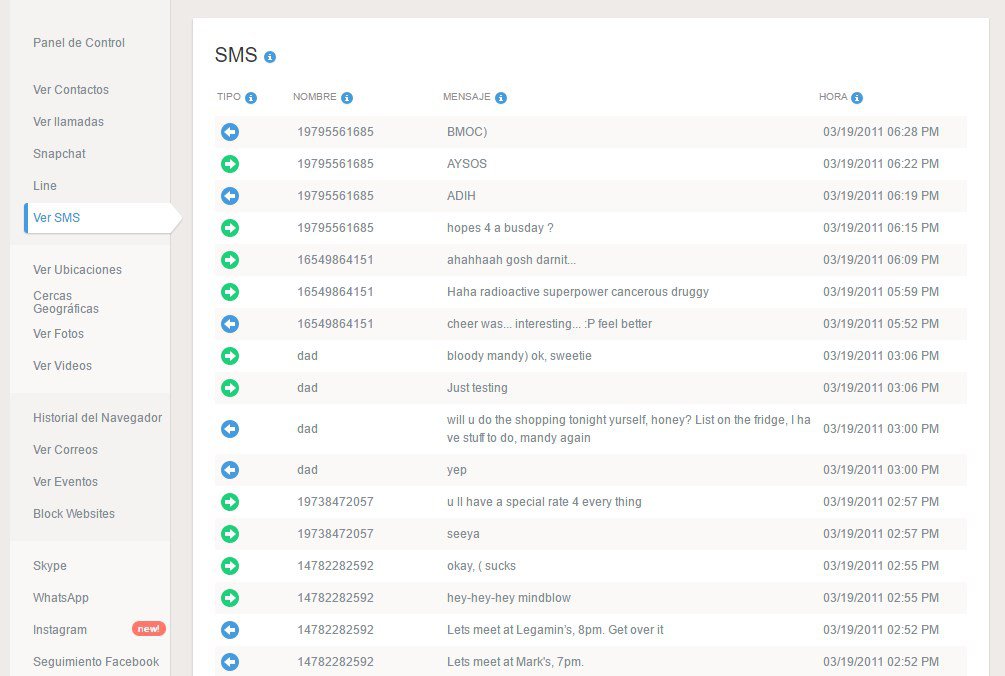Open the Snapchat section
This screenshot has height=676, width=1005.
tap(59, 154)
